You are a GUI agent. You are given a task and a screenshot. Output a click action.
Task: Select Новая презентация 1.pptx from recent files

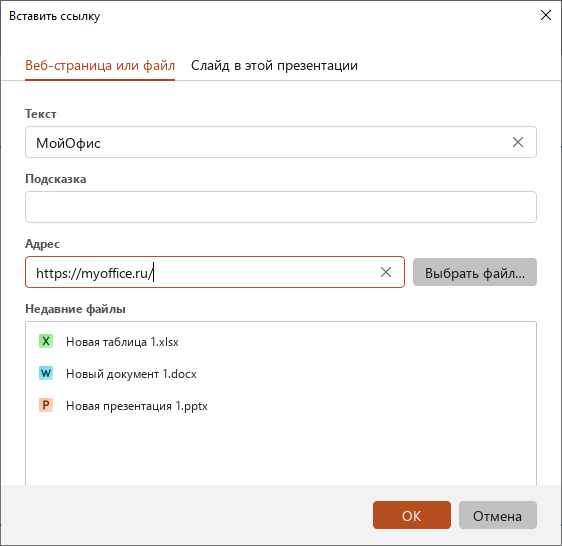(x=137, y=405)
